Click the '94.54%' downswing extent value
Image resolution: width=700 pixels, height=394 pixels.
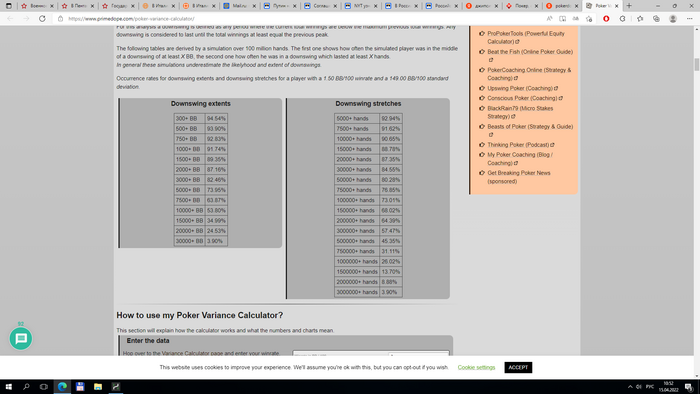pyautogui.click(x=216, y=119)
